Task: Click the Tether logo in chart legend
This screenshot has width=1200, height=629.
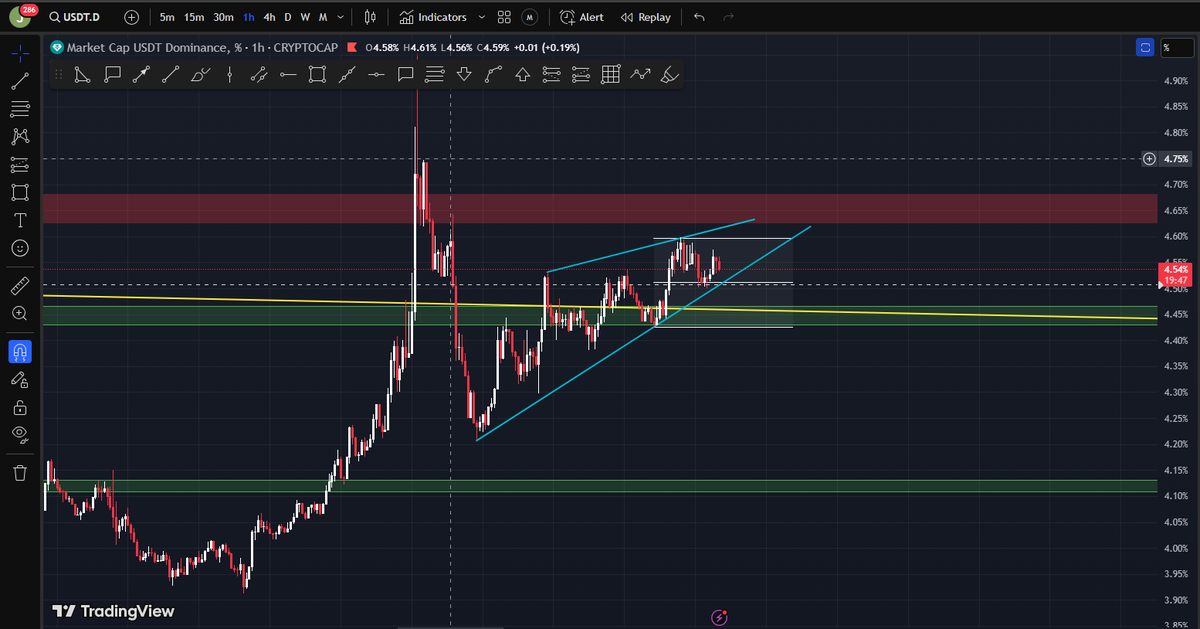Action: coord(58,47)
